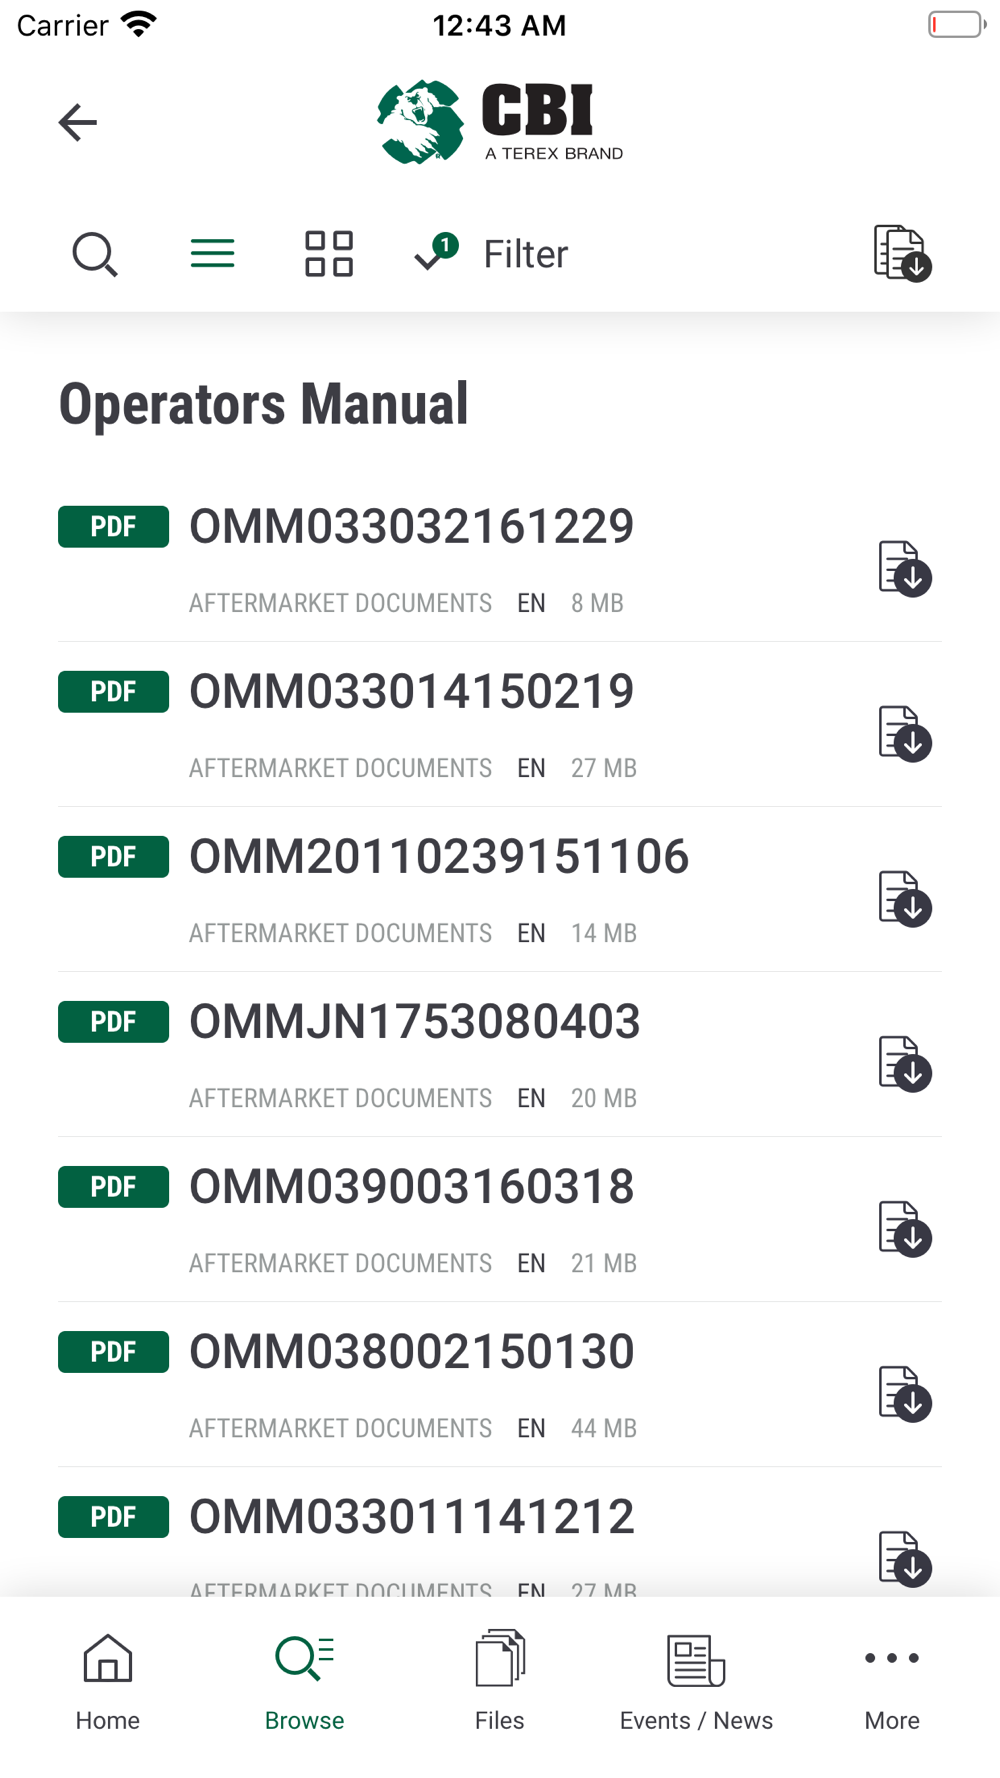Open document OMM039003160318
The width and height of the screenshot is (1000, 1778).
[411, 1187]
